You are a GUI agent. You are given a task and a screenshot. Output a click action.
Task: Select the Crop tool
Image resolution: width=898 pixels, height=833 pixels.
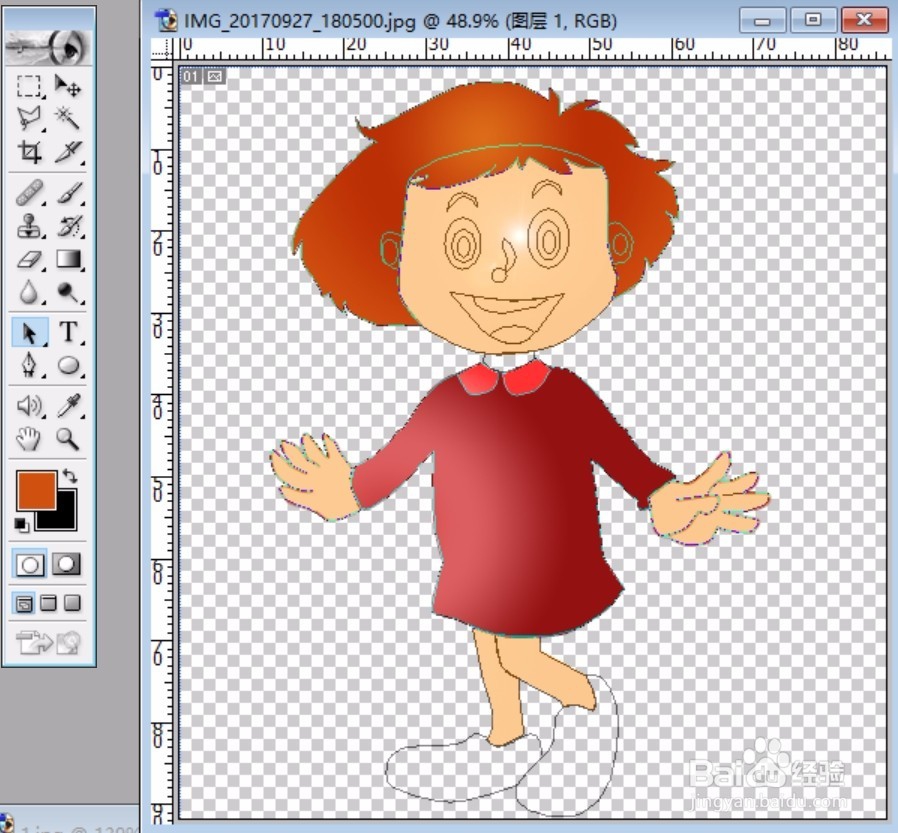pos(29,152)
